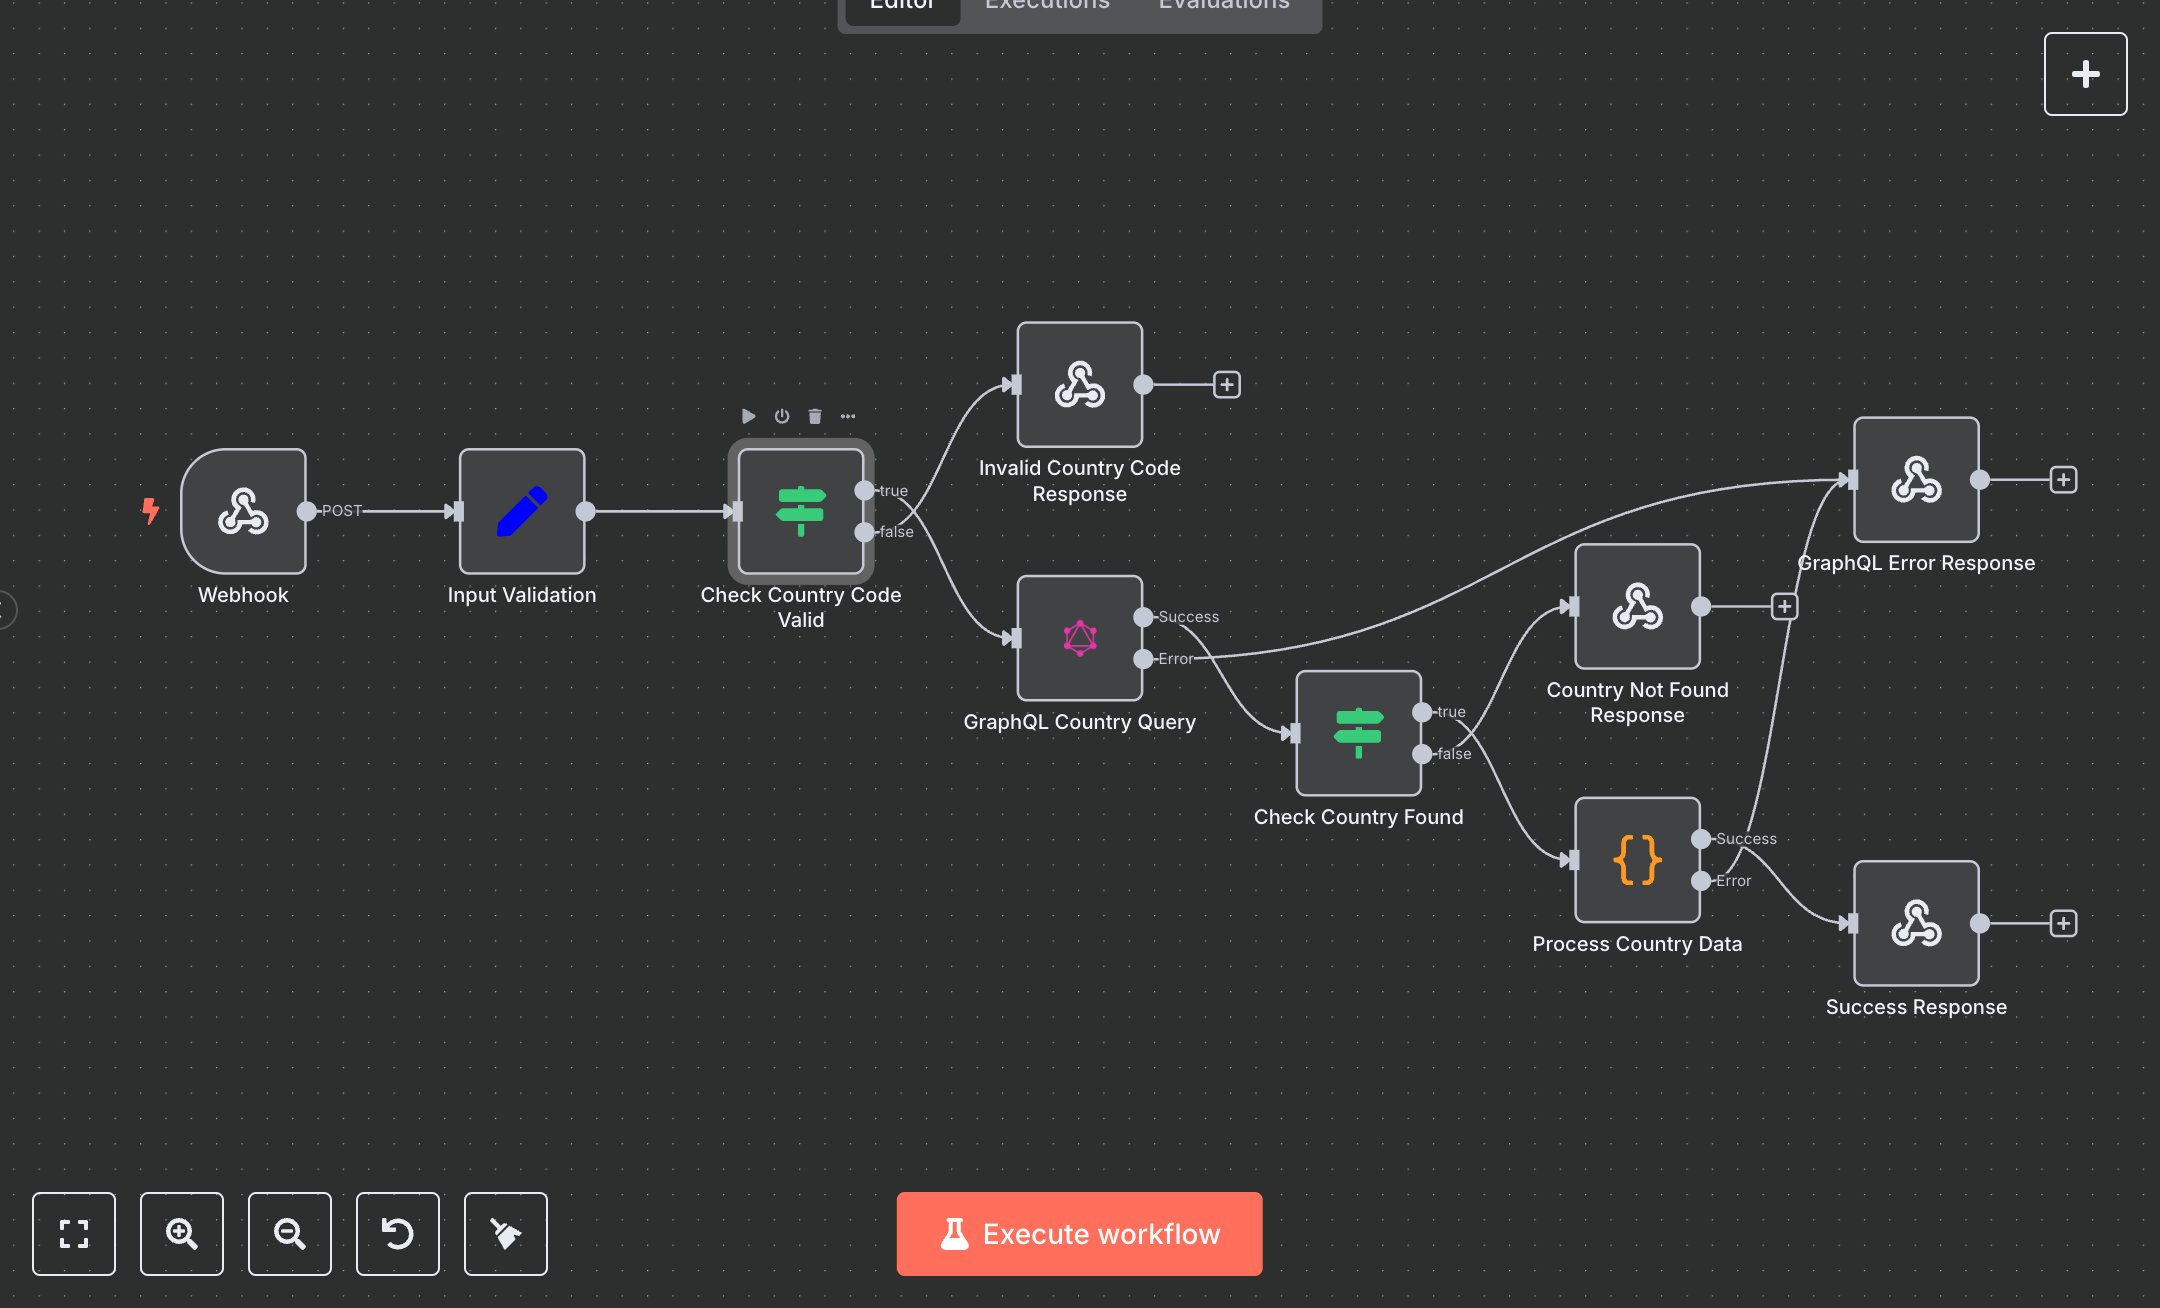Open the Input Validation node

pos(521,511)
